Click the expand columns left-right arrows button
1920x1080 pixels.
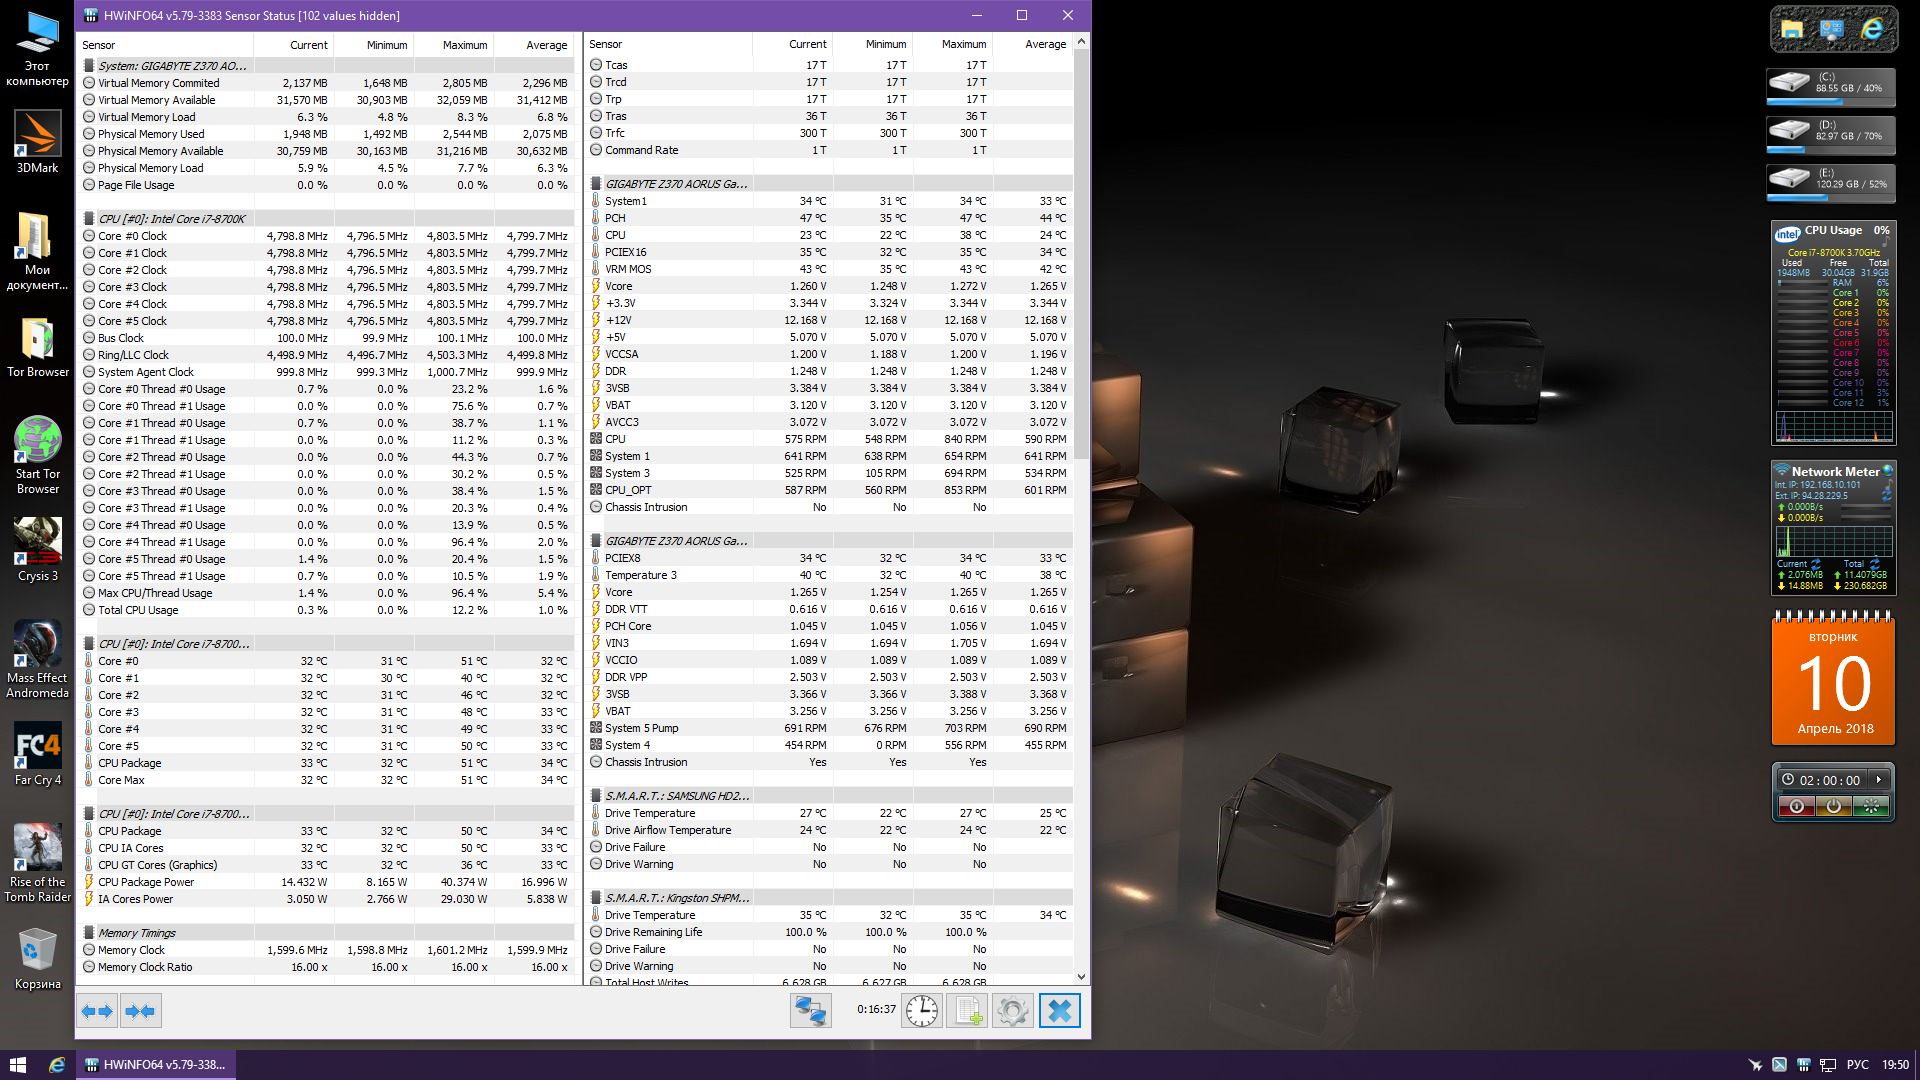(98, 1011)
